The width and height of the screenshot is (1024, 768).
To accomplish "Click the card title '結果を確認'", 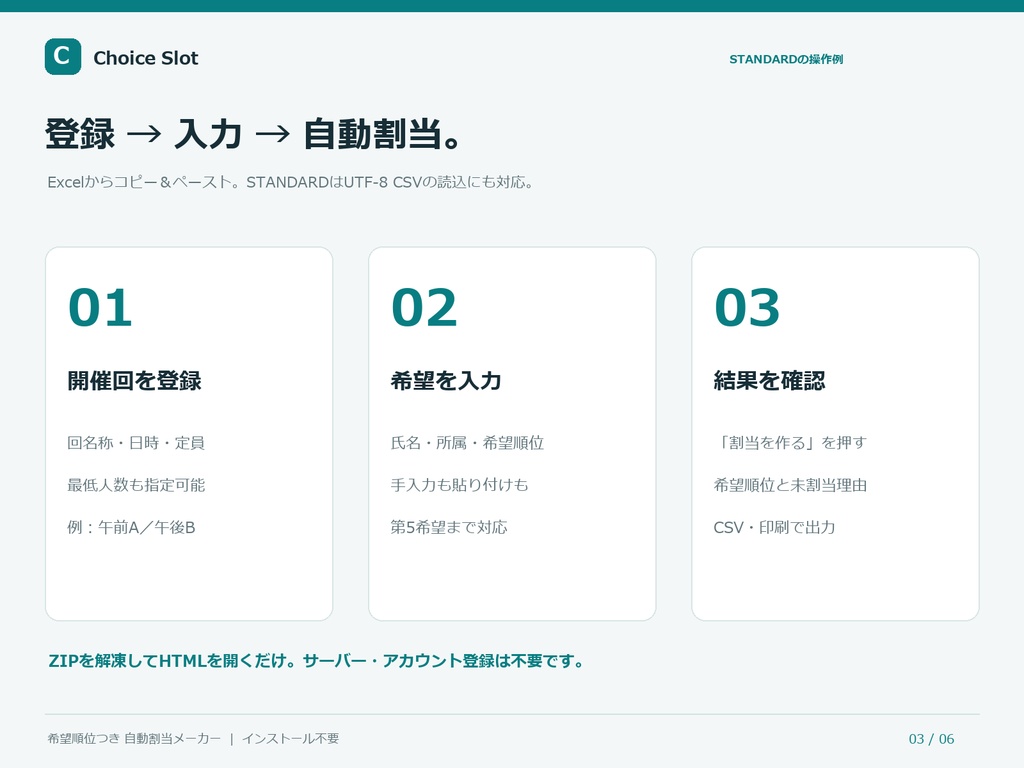I will coord(769,381).
